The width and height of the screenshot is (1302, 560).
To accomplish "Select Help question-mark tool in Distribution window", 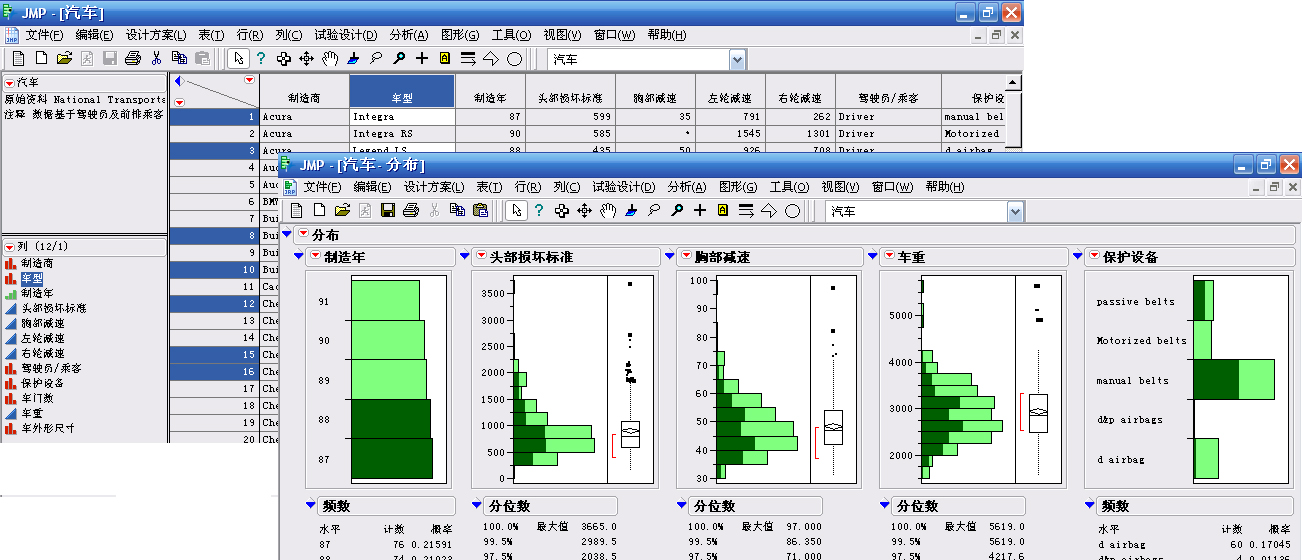I will [x=539, y=210].
